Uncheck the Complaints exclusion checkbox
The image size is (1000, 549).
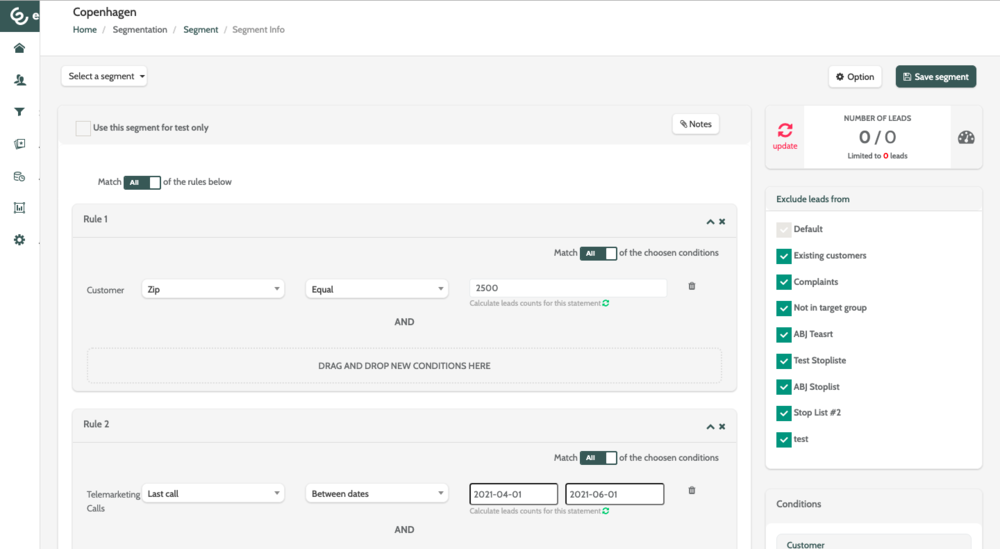(x=784, y=282)
